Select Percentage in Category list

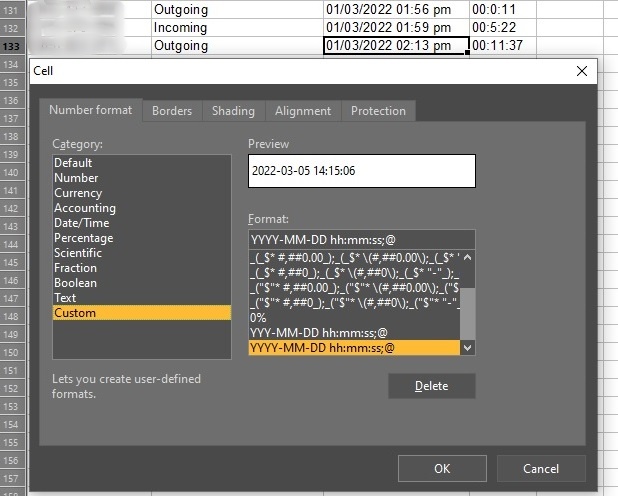pyautogui.click(x=83, y=238)
